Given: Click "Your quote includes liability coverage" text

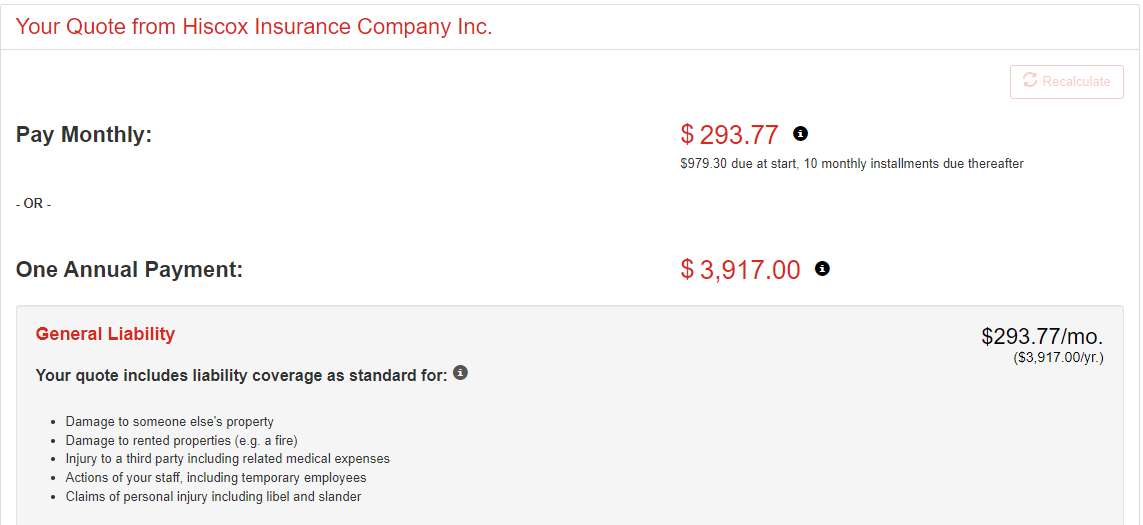Looking at the screenshot, I should 241,376.
